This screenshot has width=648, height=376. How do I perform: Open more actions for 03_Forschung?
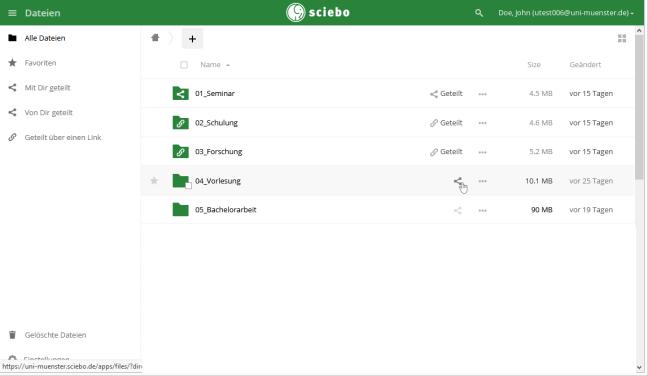tap(482, 152)
